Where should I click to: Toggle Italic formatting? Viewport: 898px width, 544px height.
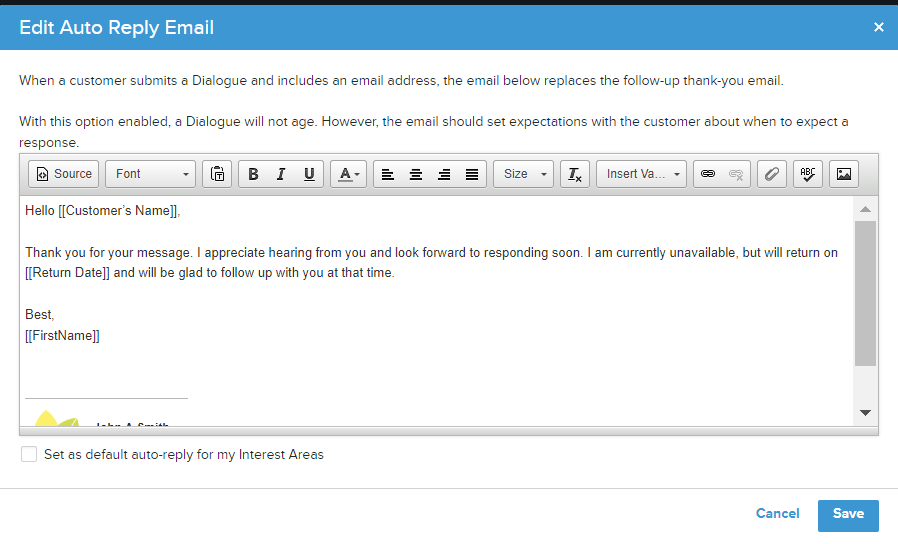coord(281,174)
